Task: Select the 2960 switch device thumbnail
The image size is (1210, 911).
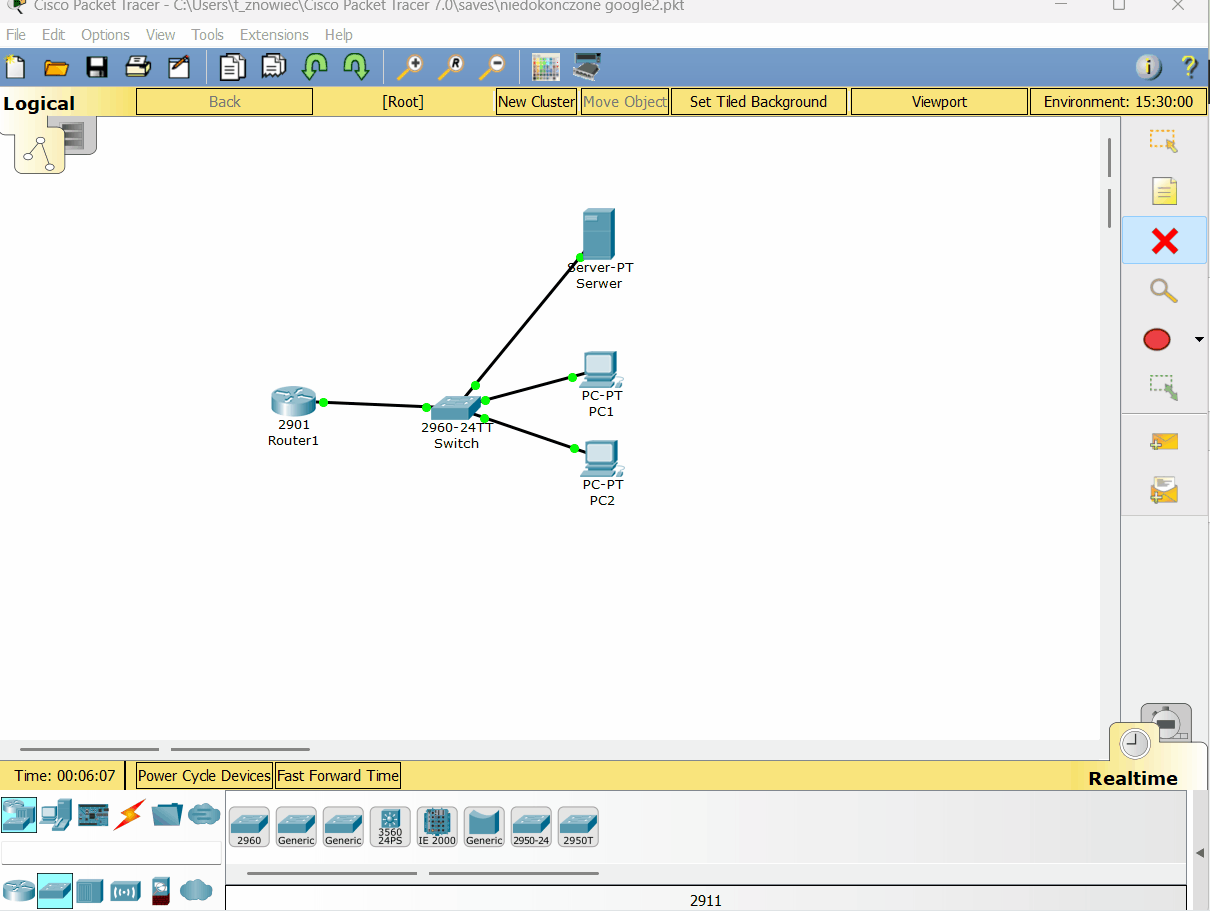Action: point(249,827)
